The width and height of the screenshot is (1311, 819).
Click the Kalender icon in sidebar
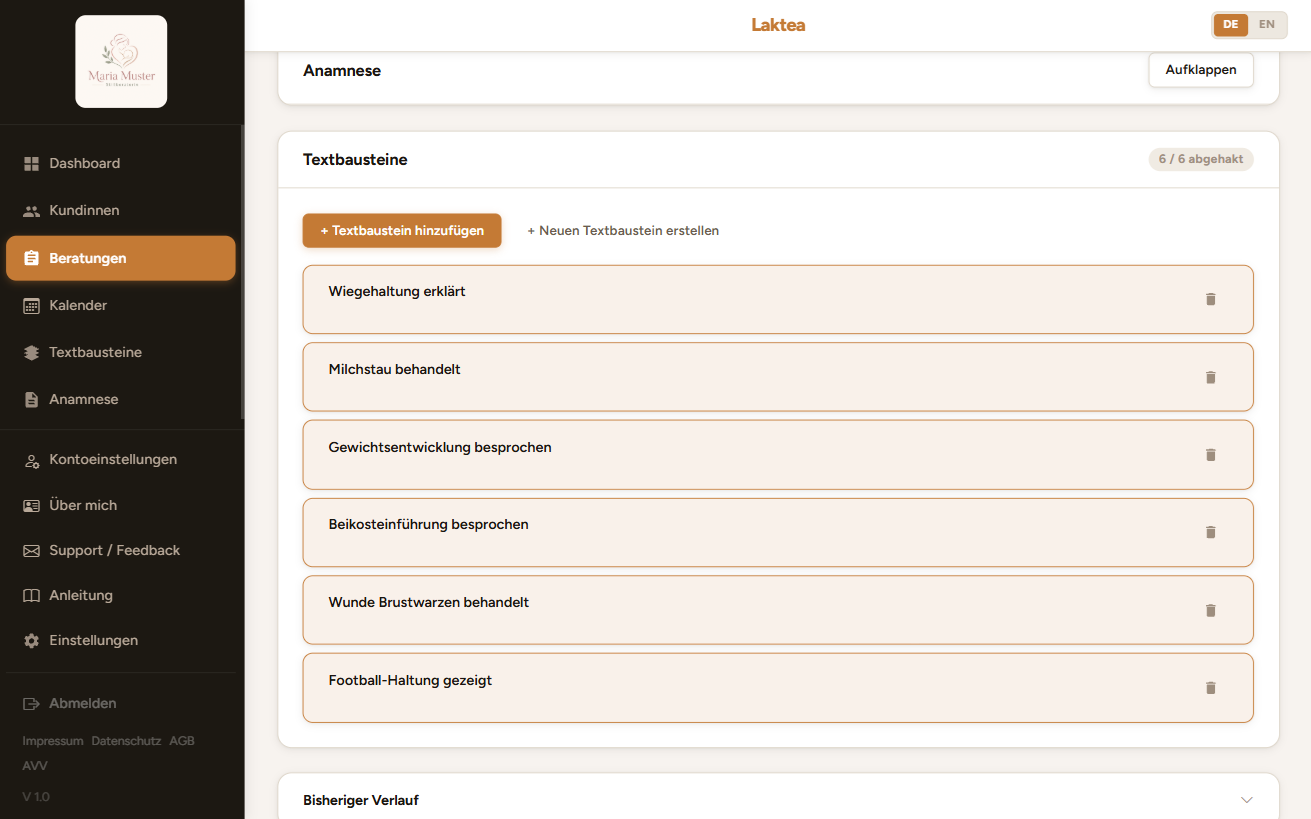pos(31,305)
